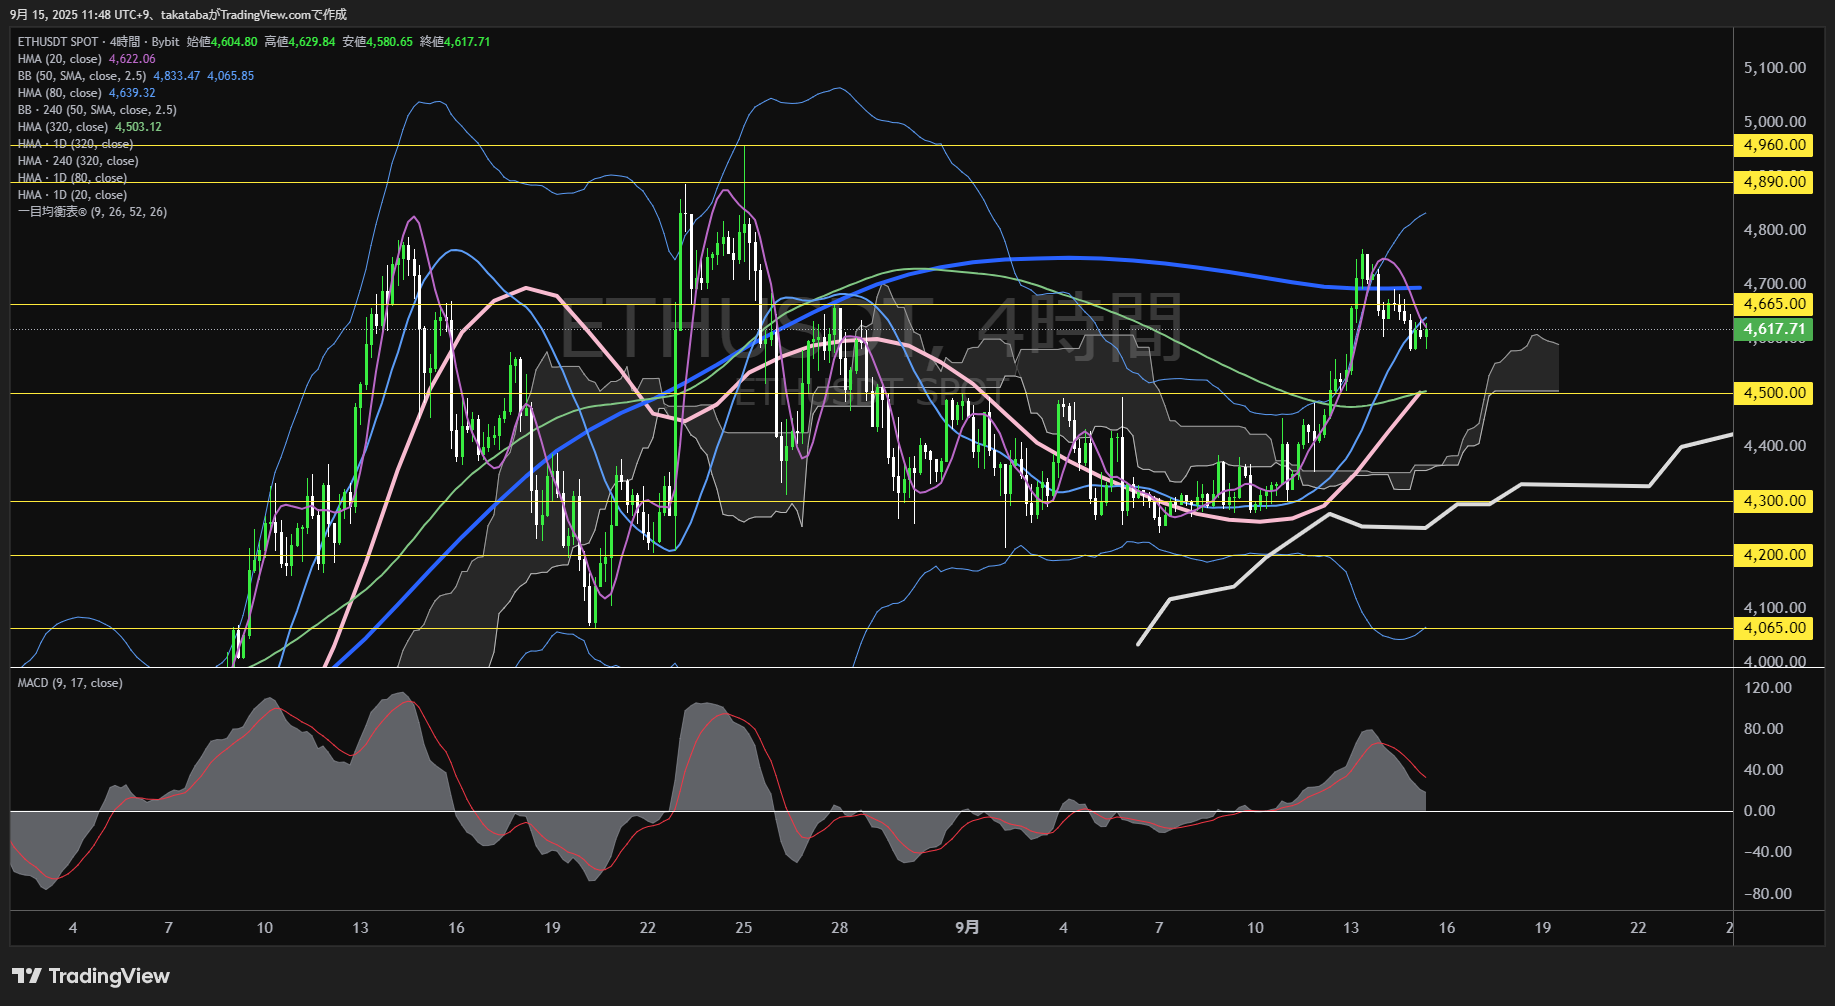The height and width of the screenshot is (1006, 1835).
Task: Click date 13 right of 9月 marker
Action: [x=1351, y=928]
